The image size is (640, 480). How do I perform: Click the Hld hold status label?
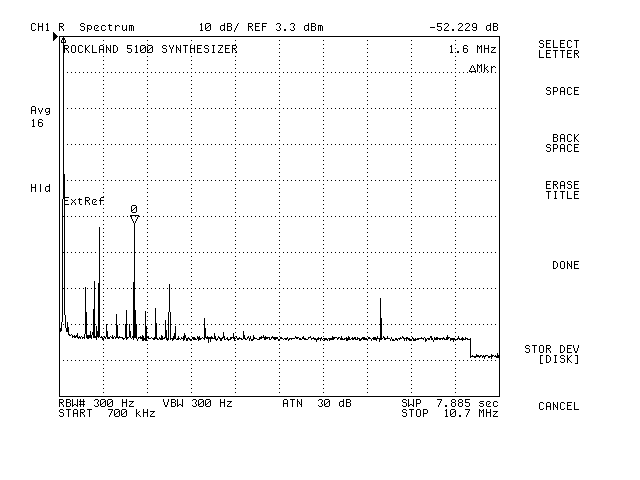[x=40, y=188]
